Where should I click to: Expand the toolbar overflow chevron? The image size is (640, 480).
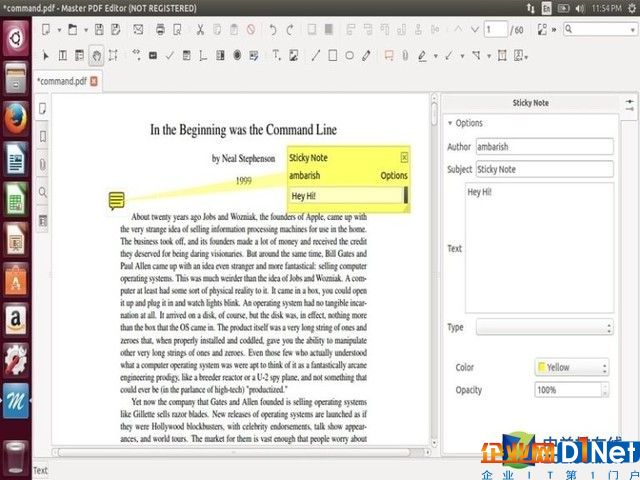pyautogui.click(x=554, y=30)
